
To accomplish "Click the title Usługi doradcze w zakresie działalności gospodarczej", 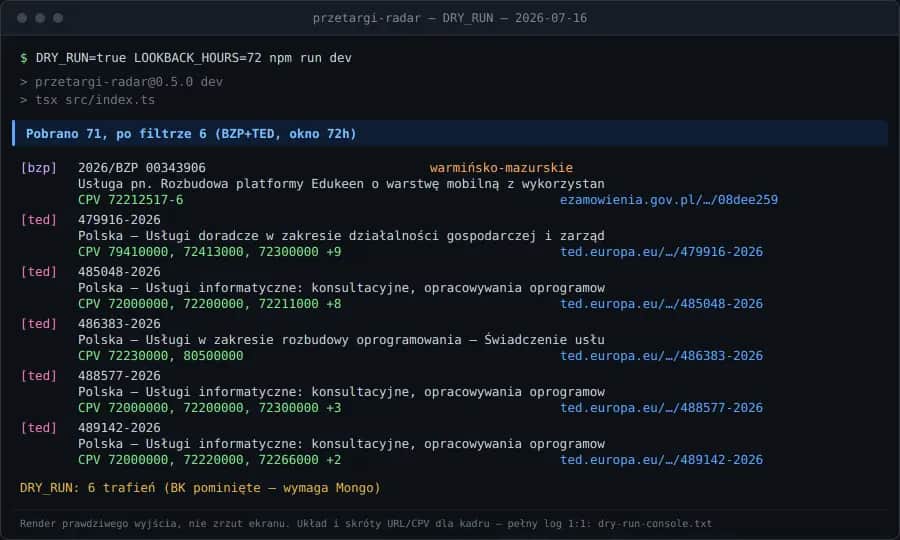I will [x=341, y=236].
